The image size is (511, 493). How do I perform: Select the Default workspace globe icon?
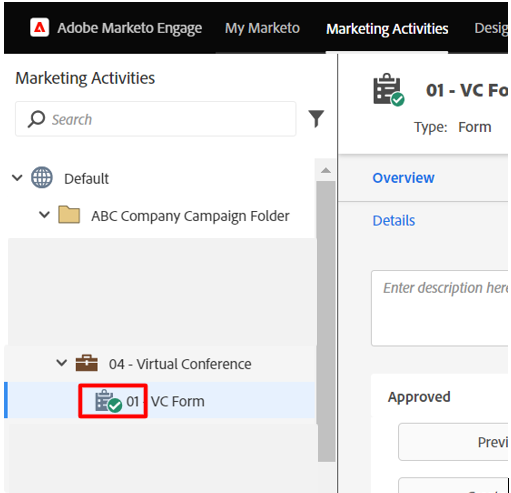[x=42, y=178]
